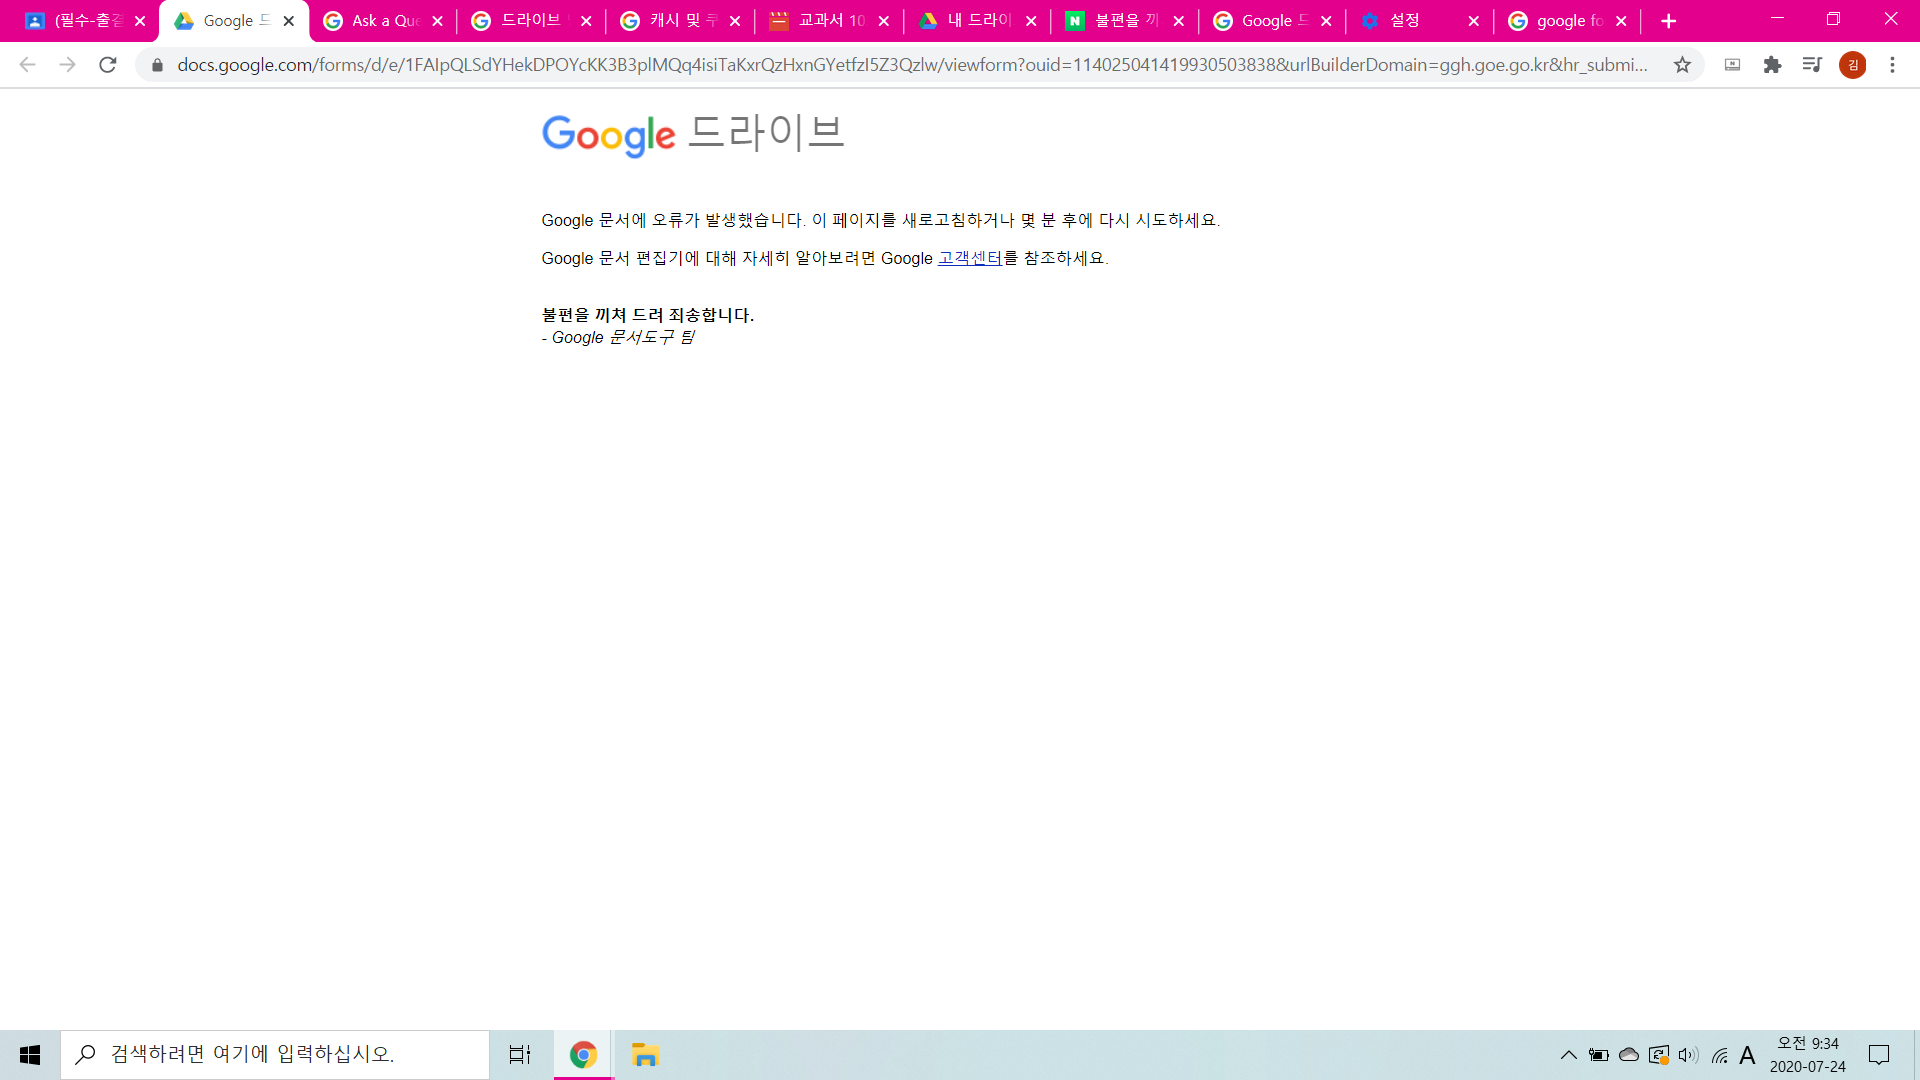
Task: Click the battery tray icon
Action: (1599, 1055)
